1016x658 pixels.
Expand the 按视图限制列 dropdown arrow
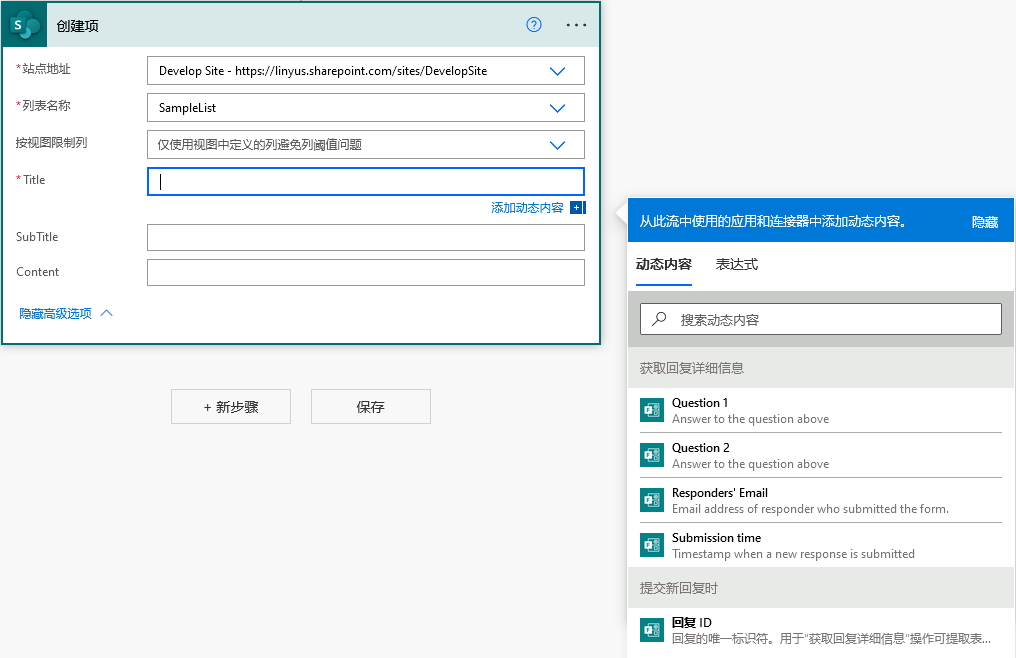pos(557,145)
